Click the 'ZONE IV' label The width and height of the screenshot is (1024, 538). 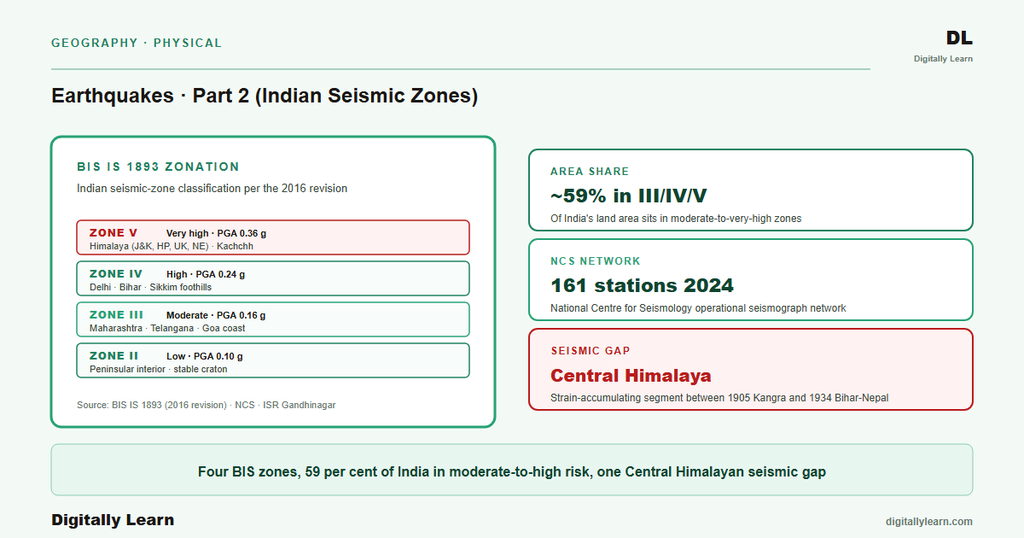tap(116, 274)
